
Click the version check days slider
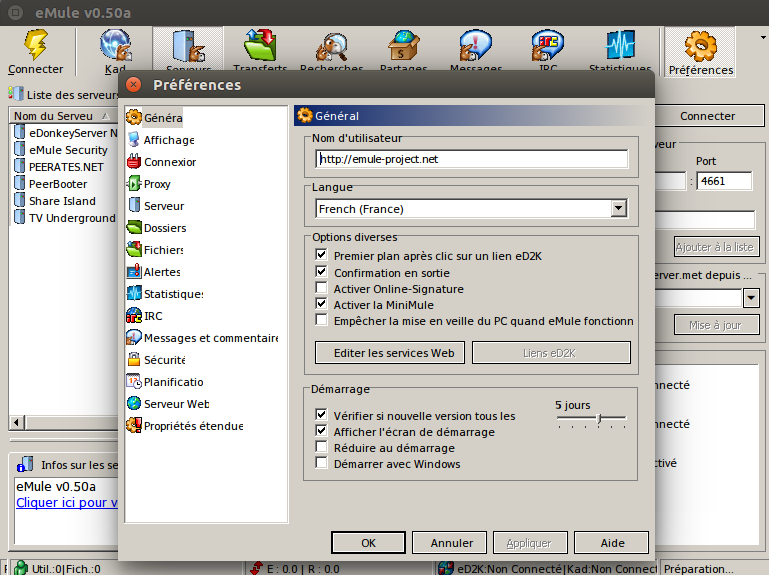[598, 419]
